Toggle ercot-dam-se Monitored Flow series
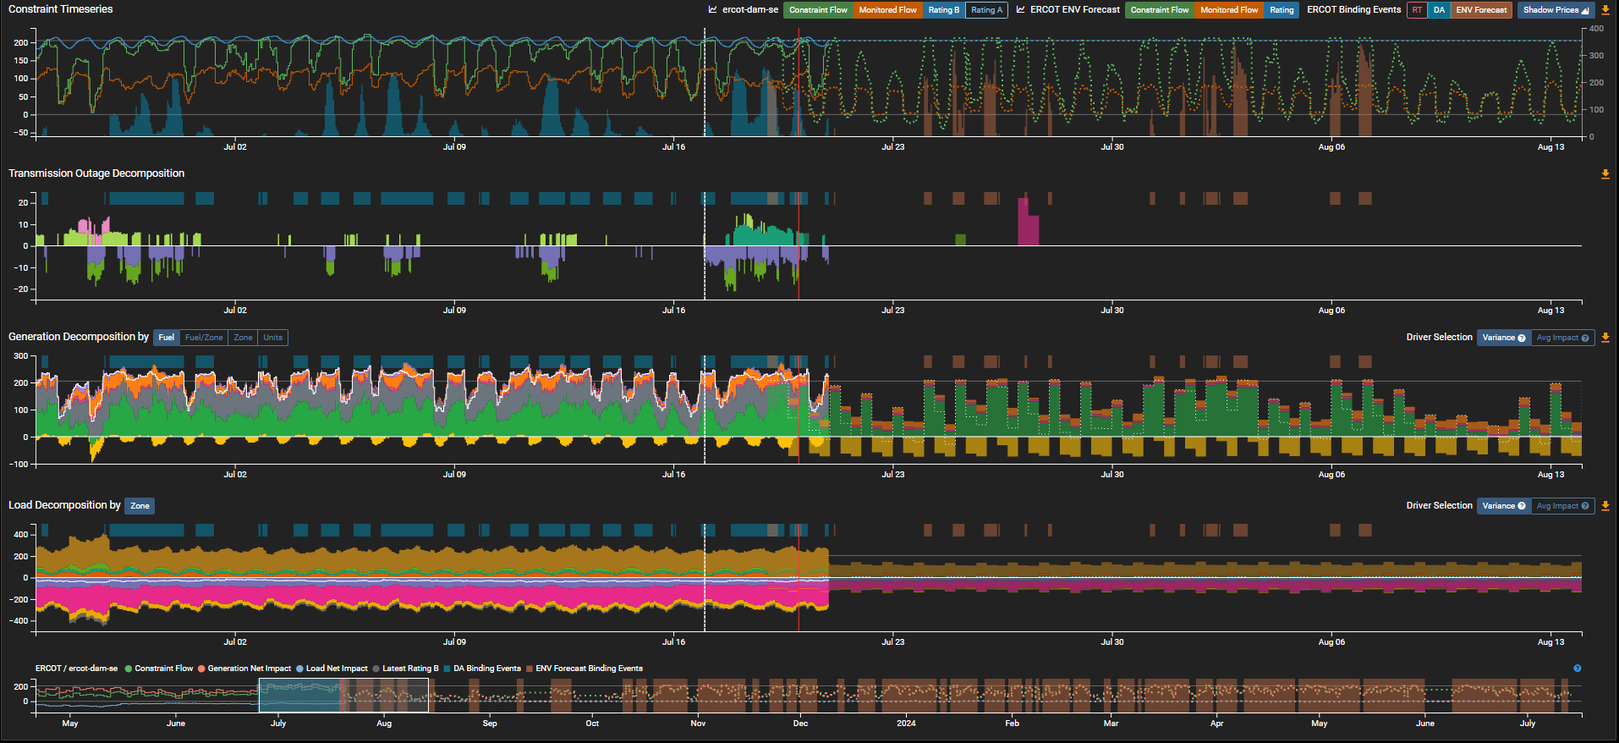The image size is (1619, 743). coord(887,10)
